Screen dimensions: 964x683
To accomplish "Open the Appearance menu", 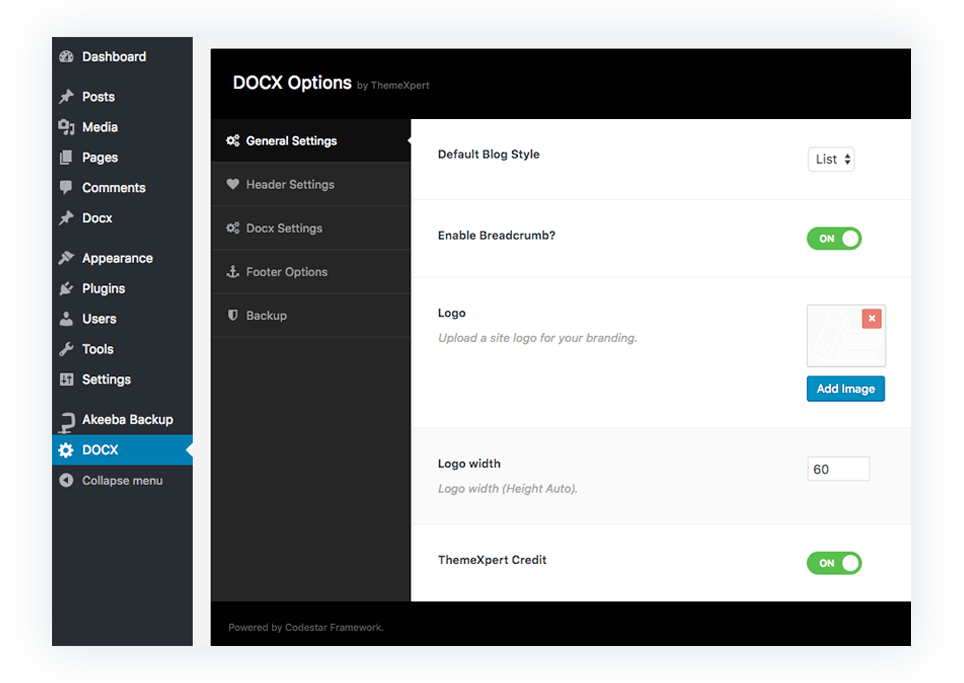I will (122, 258).
